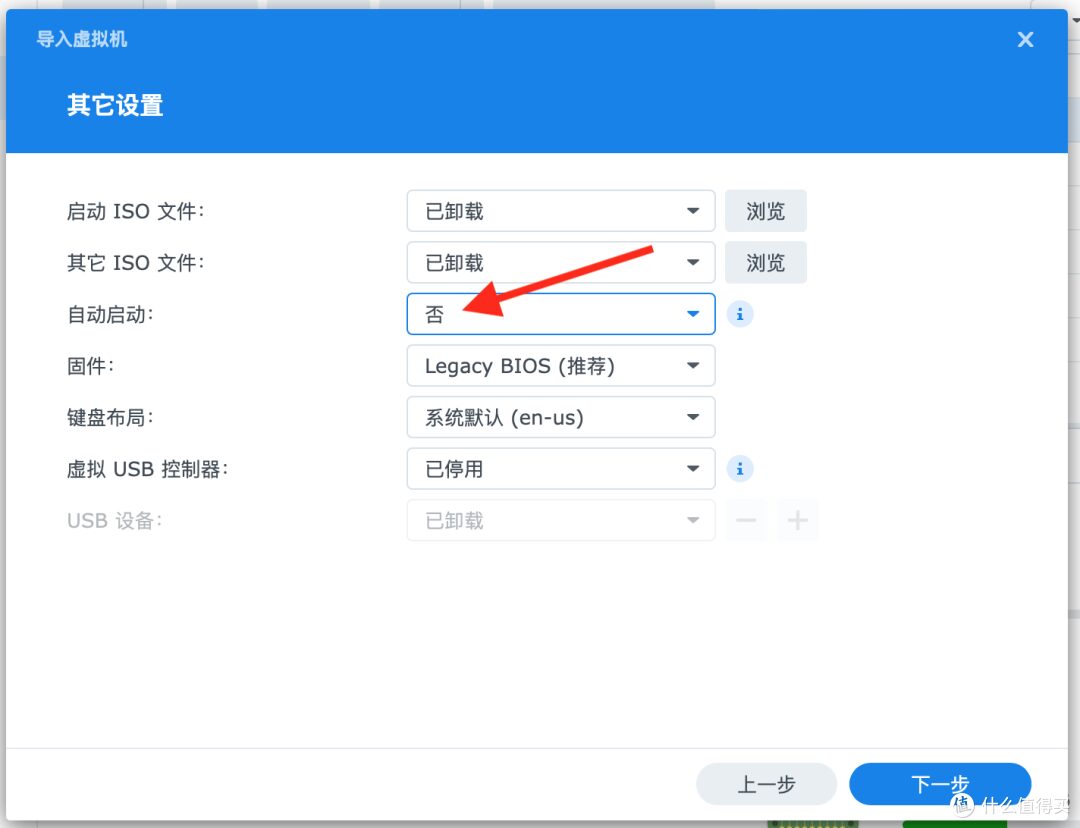The height and width of the screenshot is (828, 1080).
Task: Click the 上一步 button
Action: click(766, 784)
